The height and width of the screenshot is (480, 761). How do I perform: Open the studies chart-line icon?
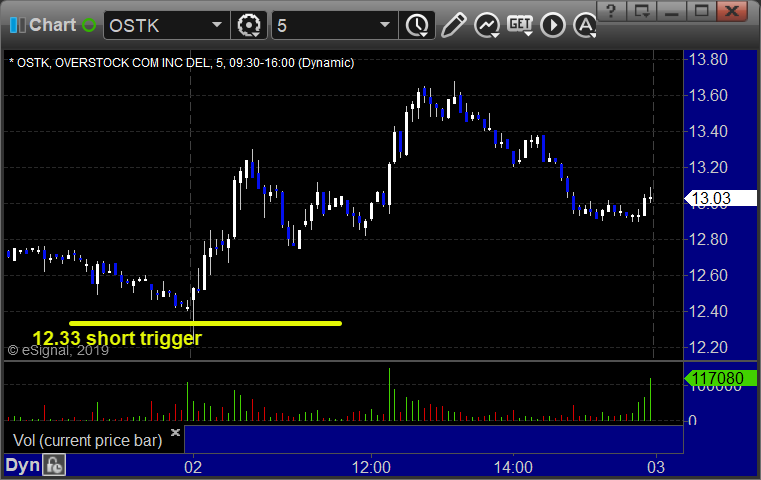pyautogui.click(x=487, y=25)
